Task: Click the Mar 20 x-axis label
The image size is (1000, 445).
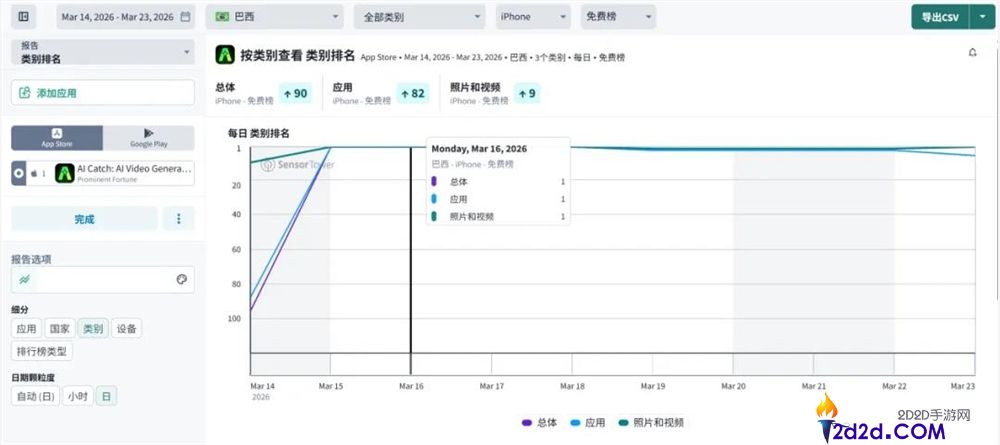Action: [733, 386]
